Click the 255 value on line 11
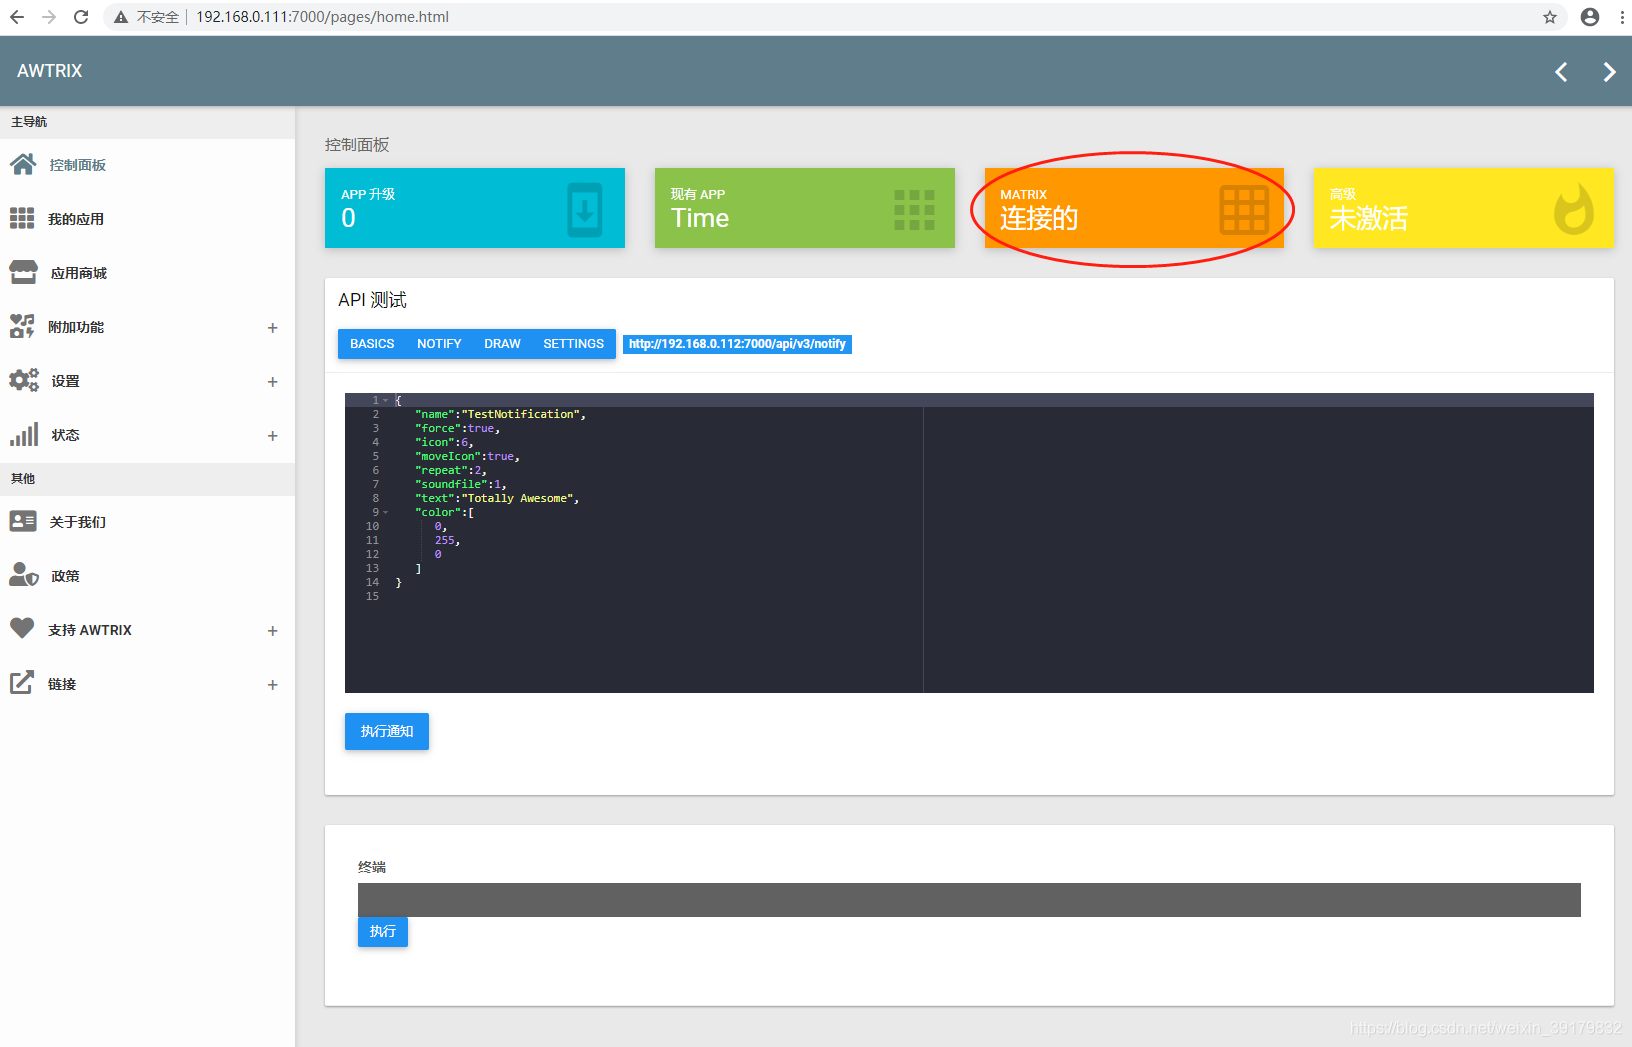This screenshot has width=1632, height=1047. [x=444, y=540]
